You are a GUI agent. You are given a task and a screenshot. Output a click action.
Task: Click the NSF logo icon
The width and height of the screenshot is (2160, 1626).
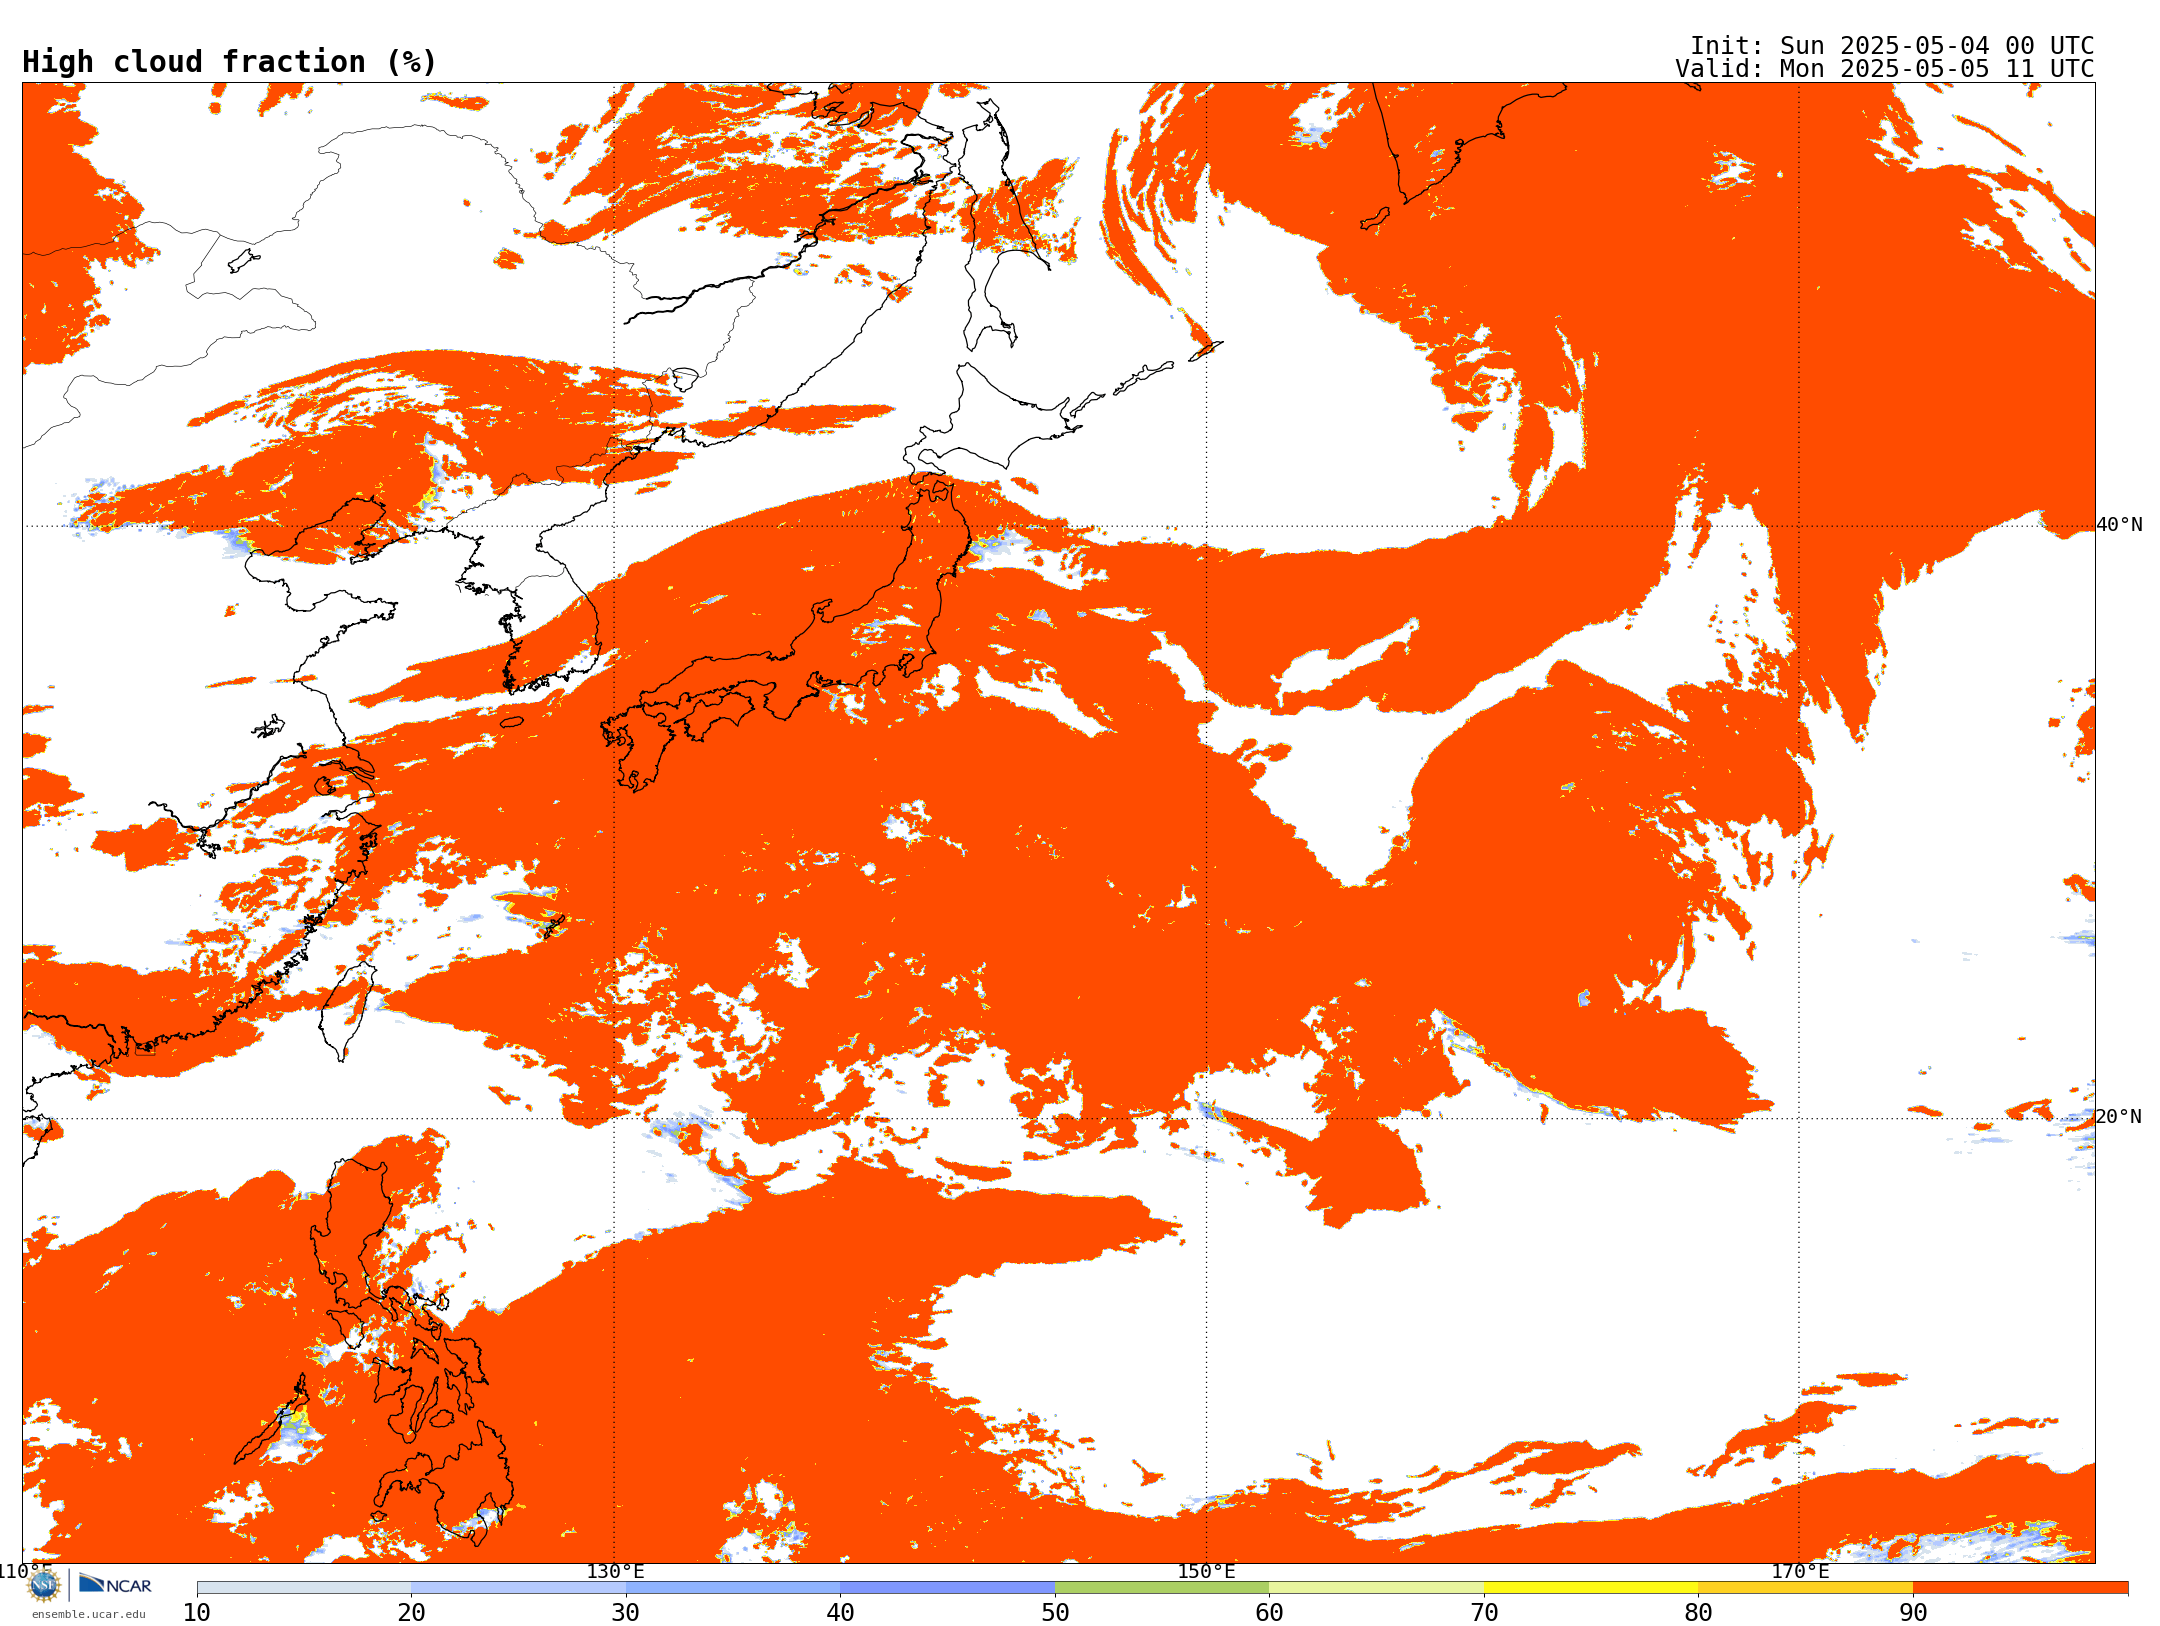point(44,1585)
